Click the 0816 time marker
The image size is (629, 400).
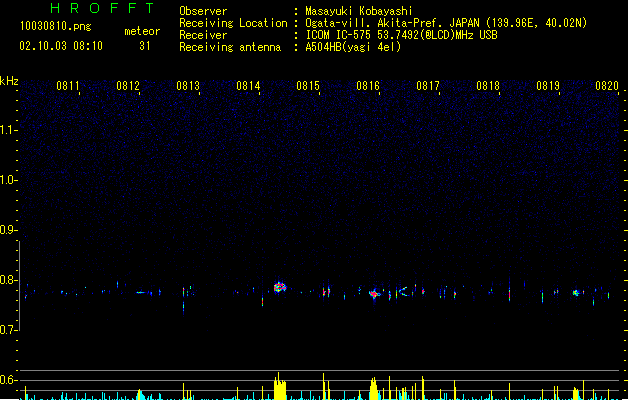368,86
